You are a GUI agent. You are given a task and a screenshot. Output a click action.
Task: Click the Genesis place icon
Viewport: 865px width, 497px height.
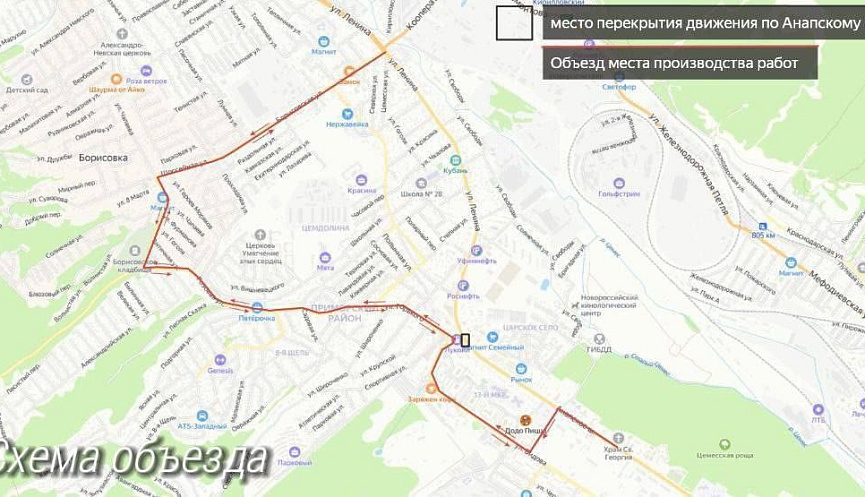point(220,360)
